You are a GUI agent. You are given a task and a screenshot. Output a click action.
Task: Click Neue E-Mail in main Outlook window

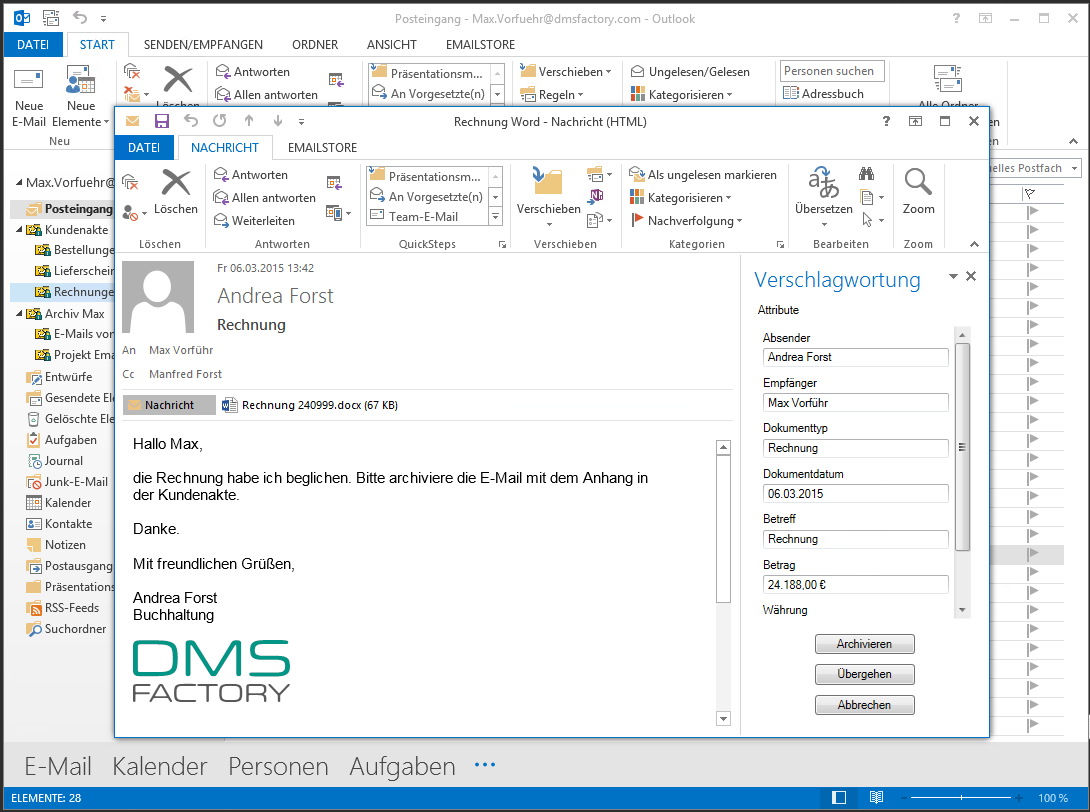click(29, 97)
